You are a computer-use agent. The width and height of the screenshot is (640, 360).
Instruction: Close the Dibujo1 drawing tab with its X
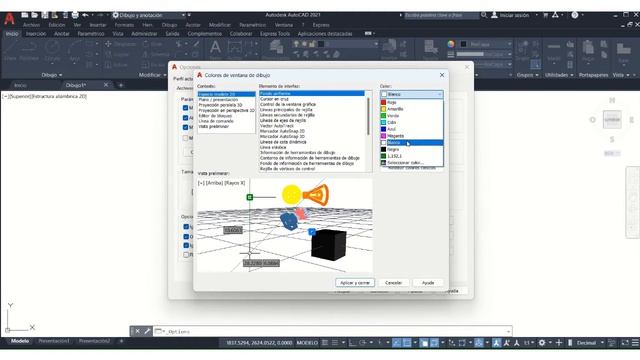point(106,85)
